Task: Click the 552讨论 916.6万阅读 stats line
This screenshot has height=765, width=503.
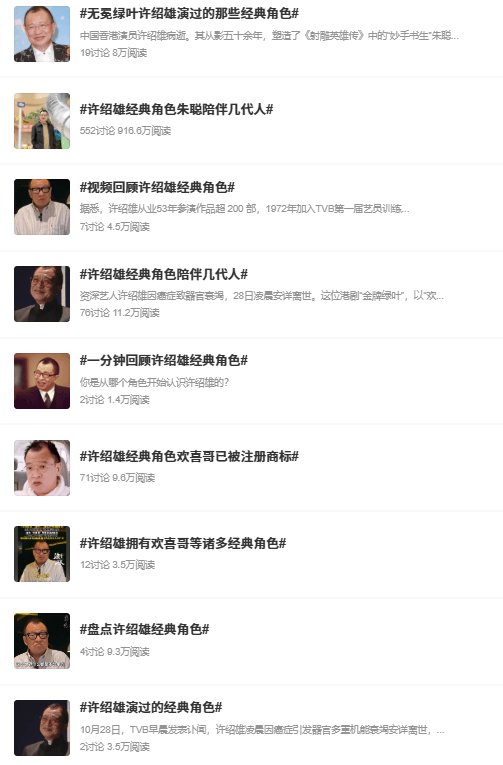Action: pyautogui.click(x=125, y=131)
